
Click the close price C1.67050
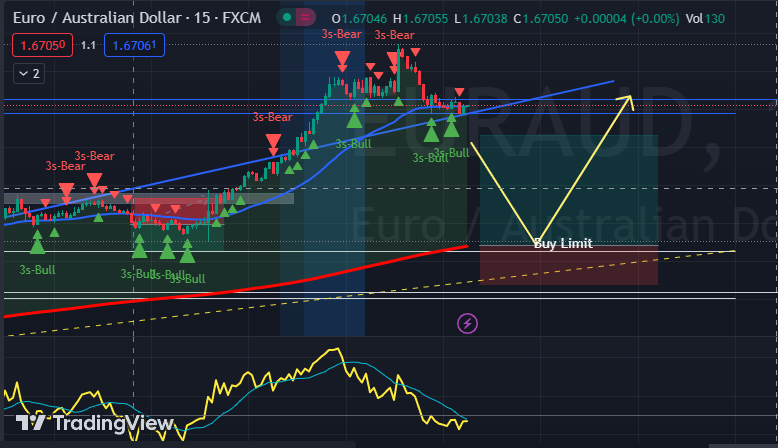click(x=541, y=19)
